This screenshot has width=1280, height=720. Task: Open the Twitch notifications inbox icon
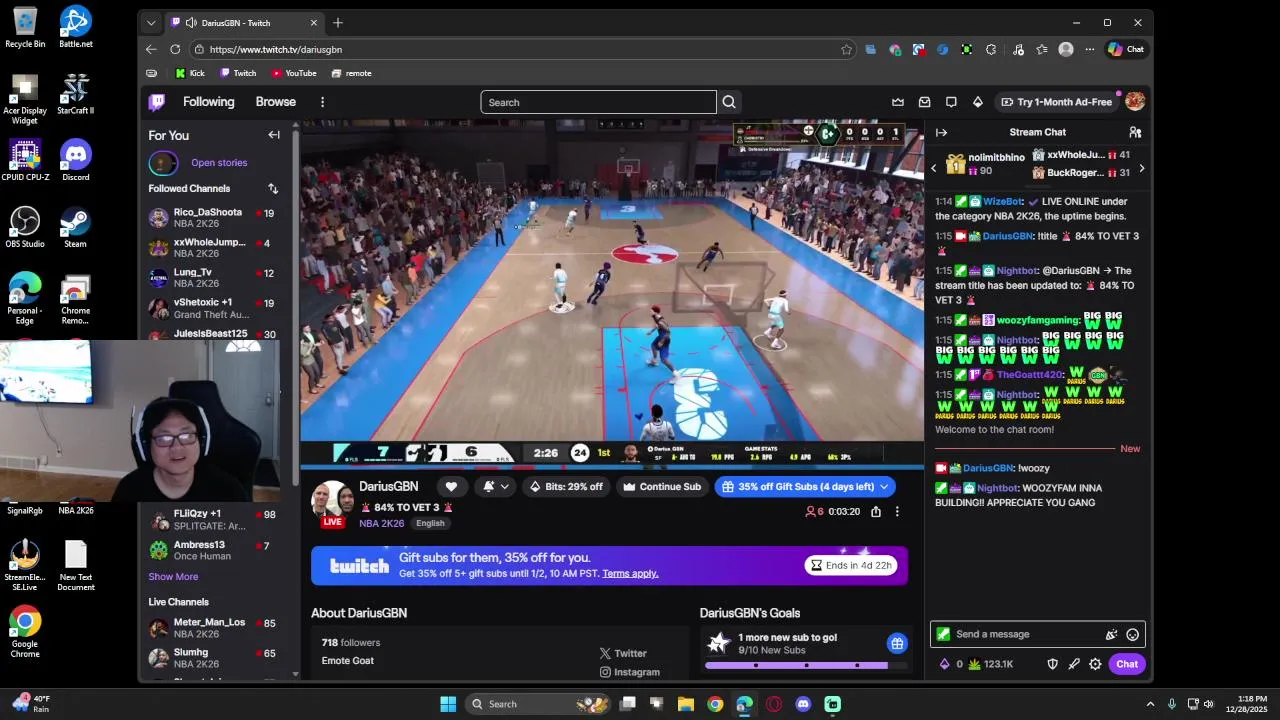point(925,102)
